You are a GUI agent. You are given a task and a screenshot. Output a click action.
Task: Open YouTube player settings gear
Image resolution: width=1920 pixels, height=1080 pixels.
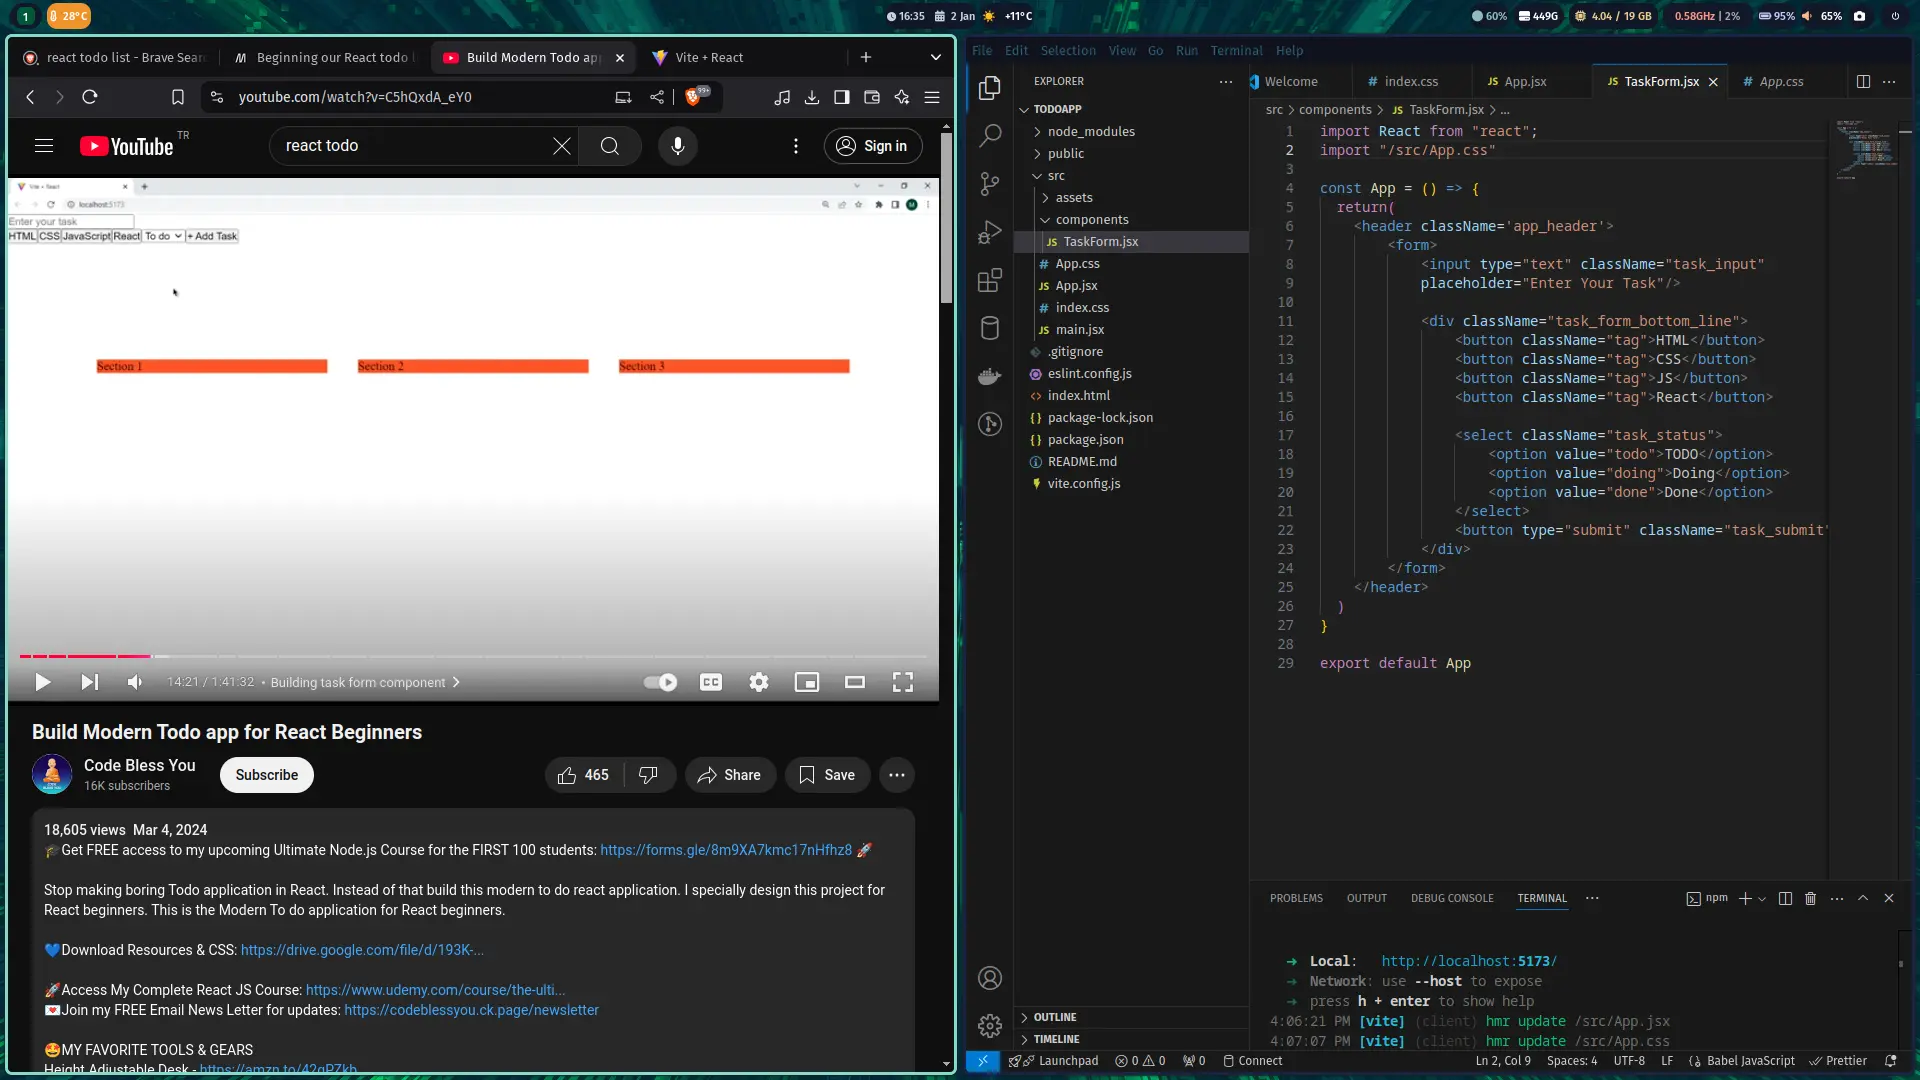coord(759,682)
